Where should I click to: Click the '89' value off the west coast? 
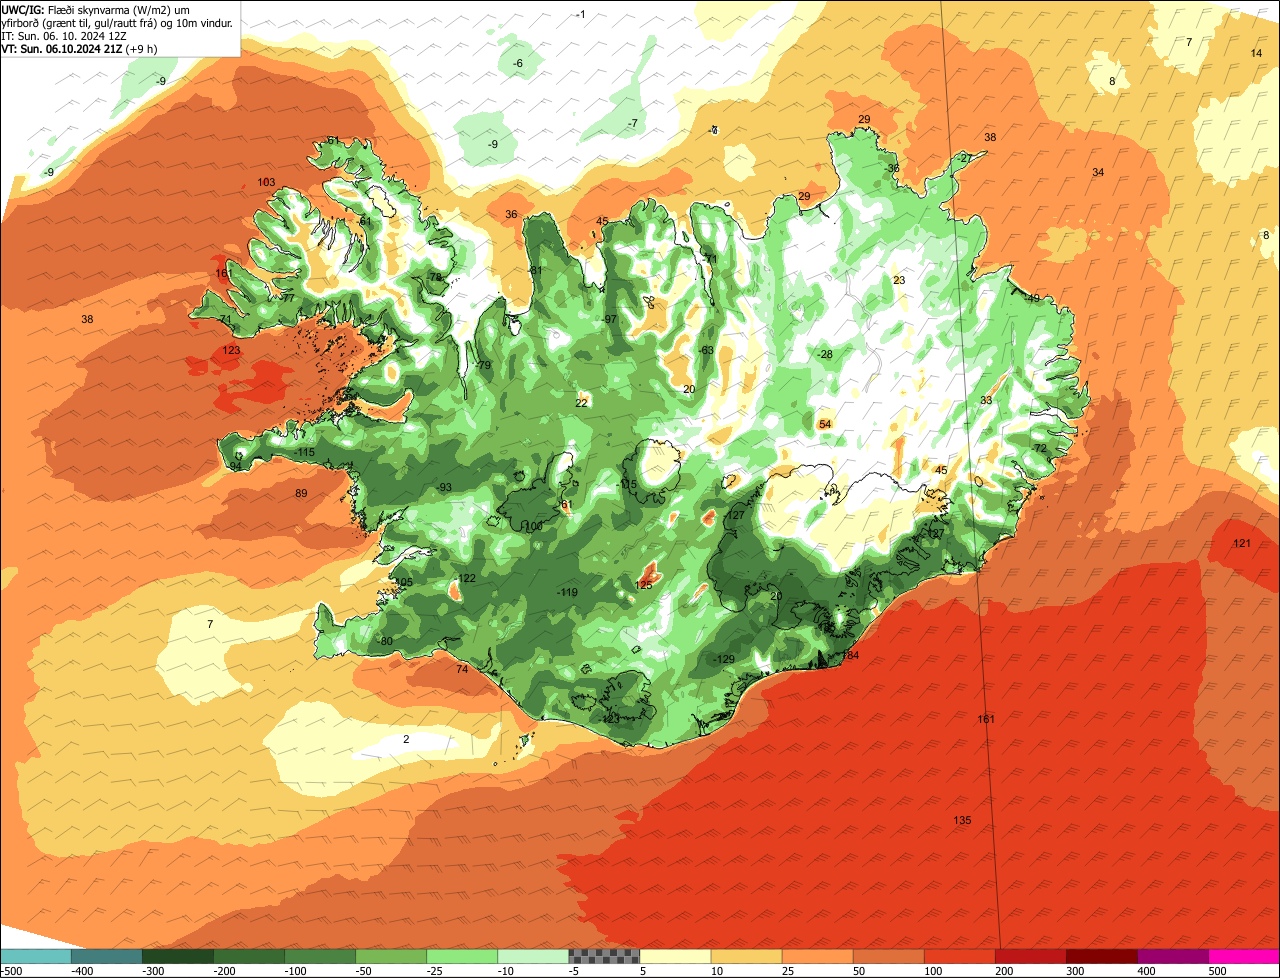pos(301,494)
